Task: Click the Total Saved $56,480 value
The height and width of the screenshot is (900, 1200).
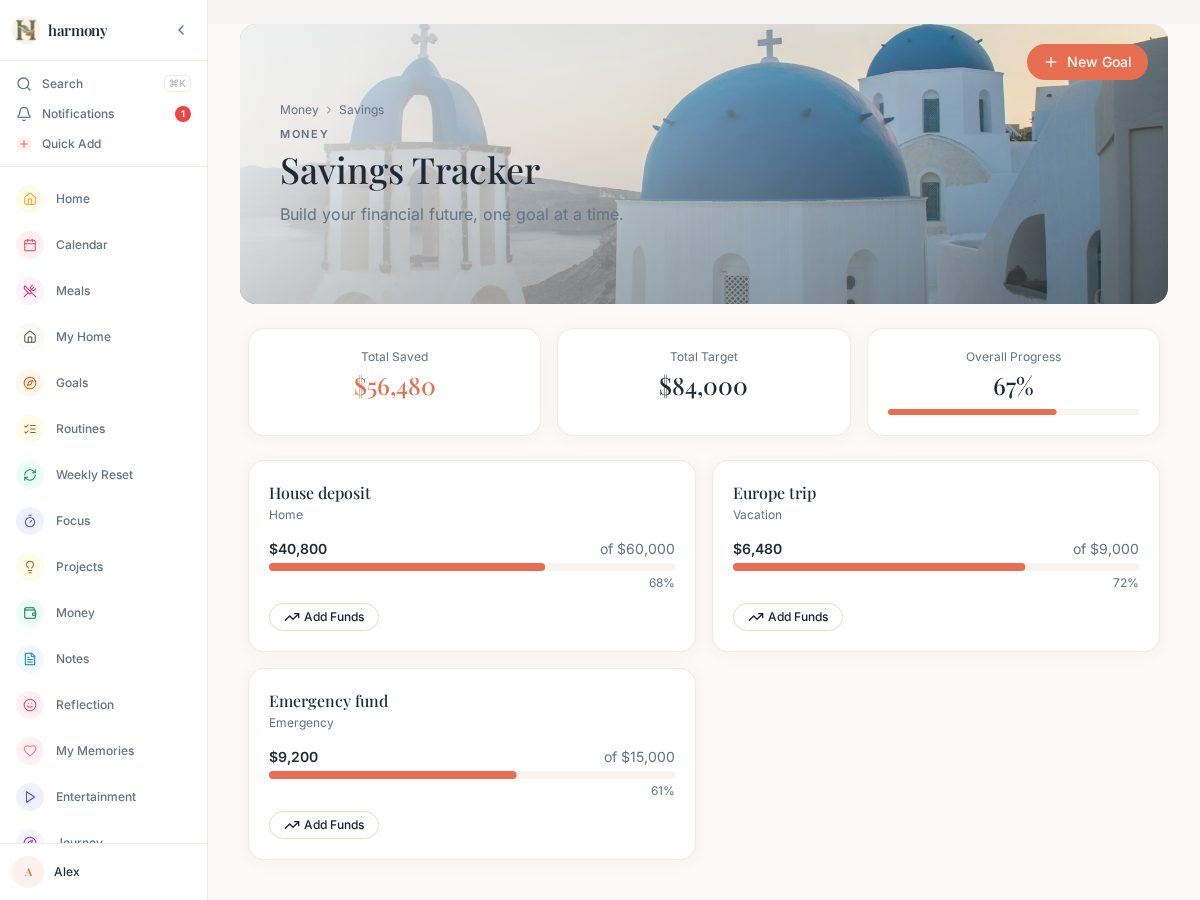Action: coord(395,386)
